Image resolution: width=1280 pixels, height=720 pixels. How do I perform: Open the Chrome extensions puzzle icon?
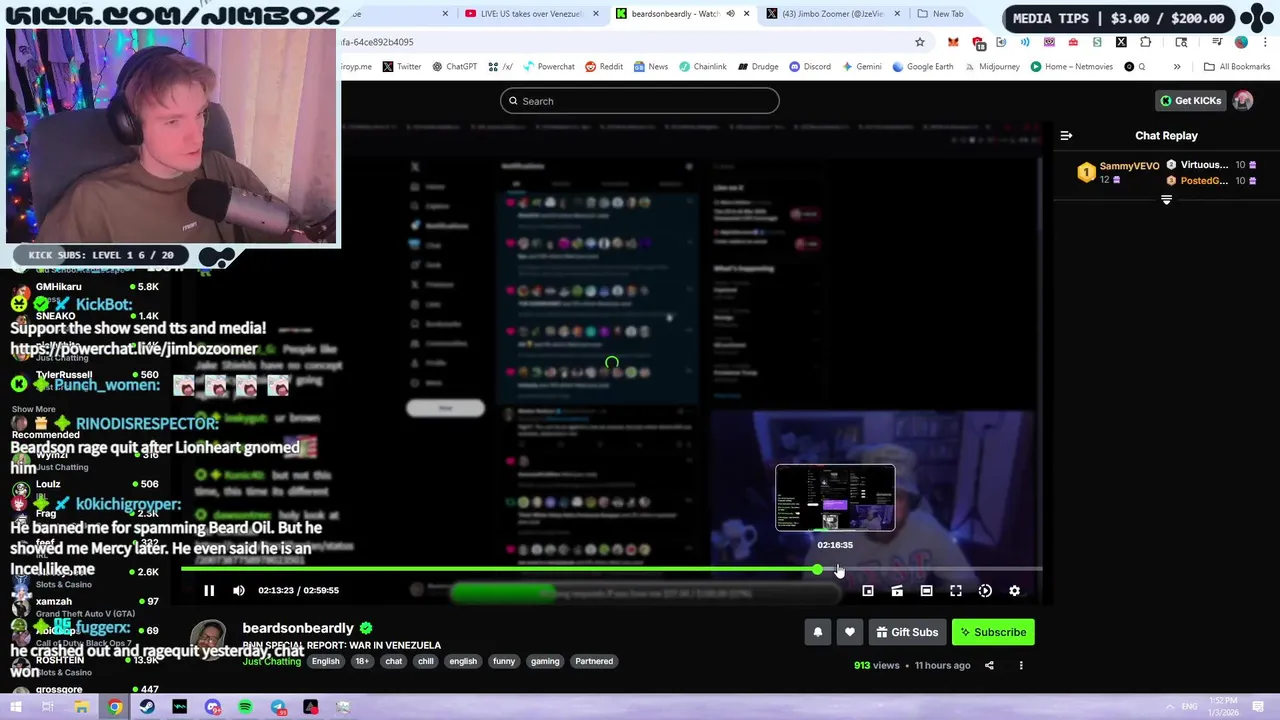tap(1145, 42)
